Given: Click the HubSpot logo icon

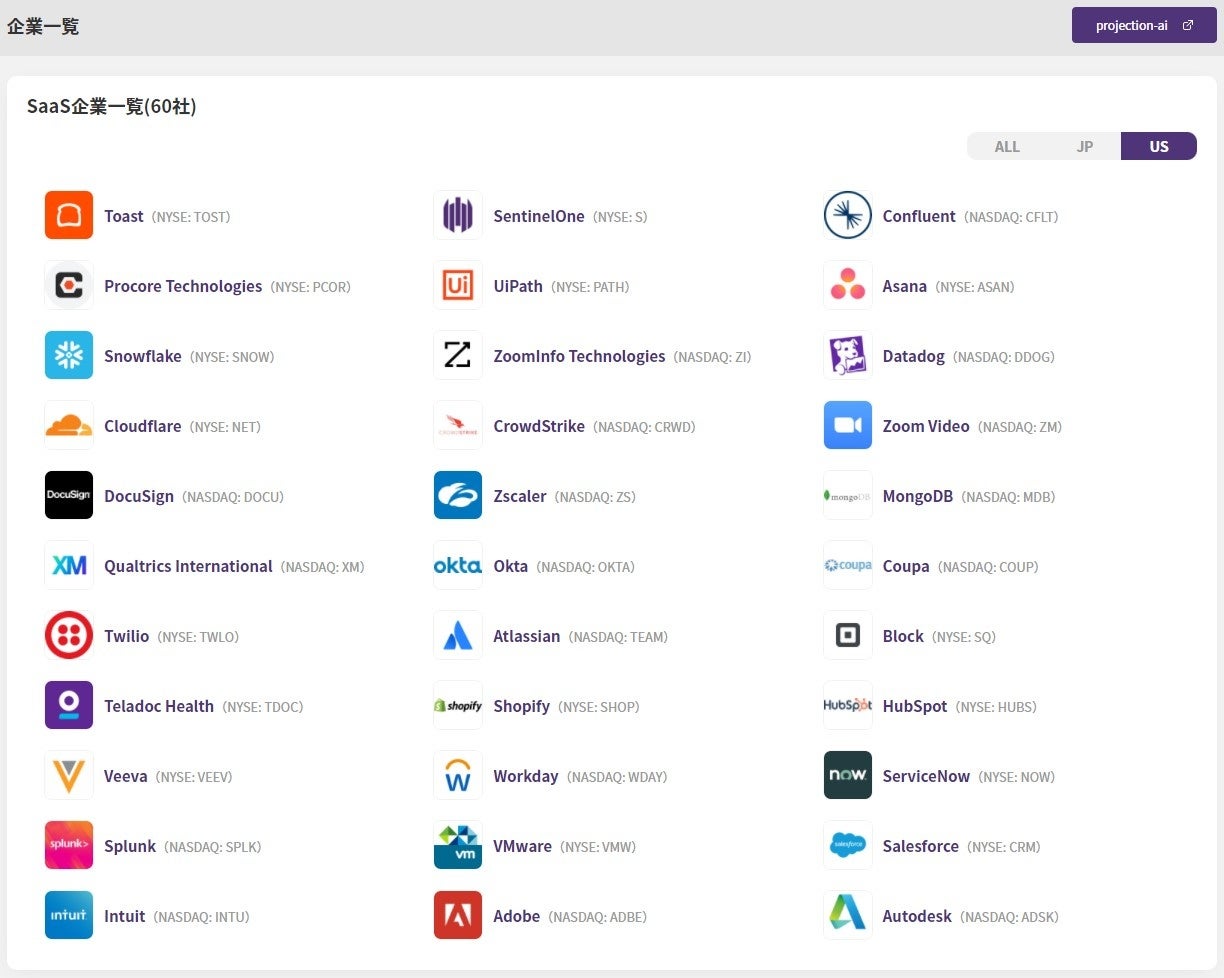Looking at the screenshot, I should 848,705.
